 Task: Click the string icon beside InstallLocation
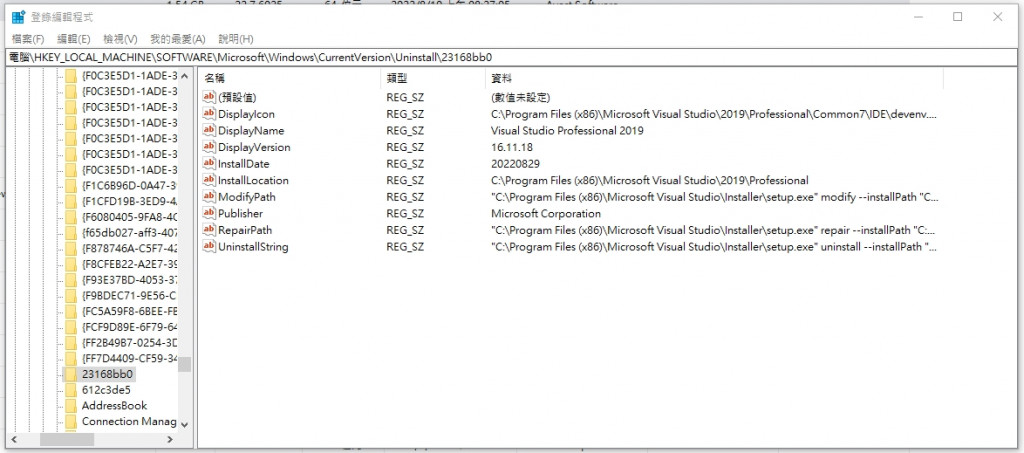(209, 180)
